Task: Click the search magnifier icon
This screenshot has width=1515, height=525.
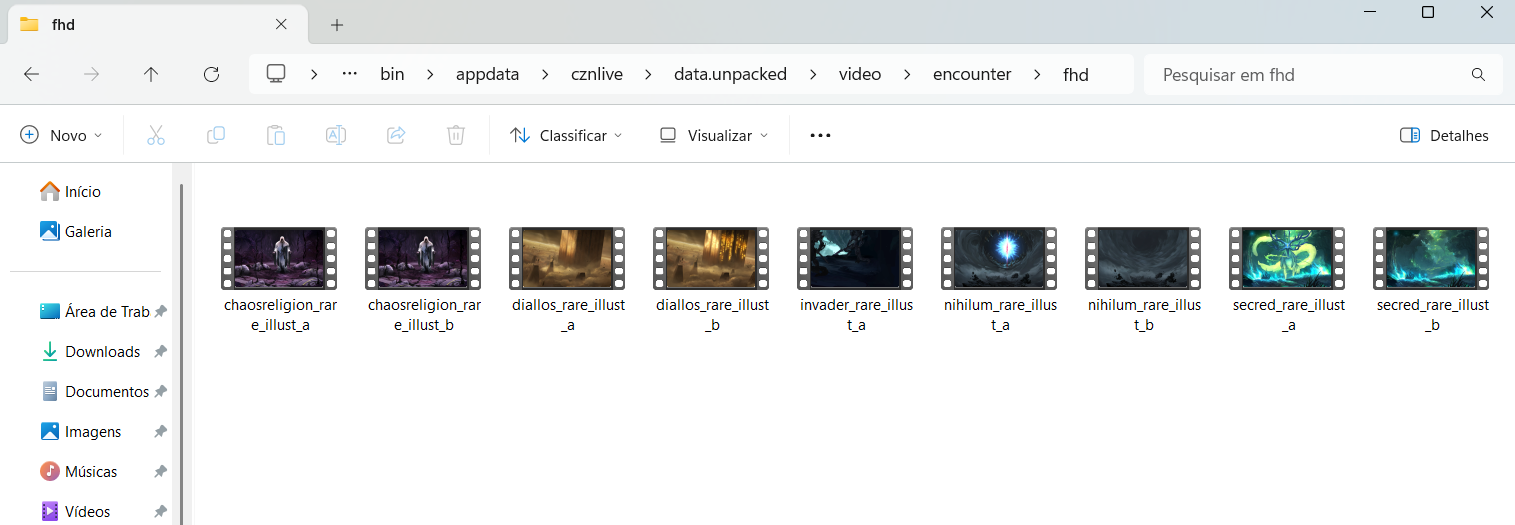Action: 1478,75
